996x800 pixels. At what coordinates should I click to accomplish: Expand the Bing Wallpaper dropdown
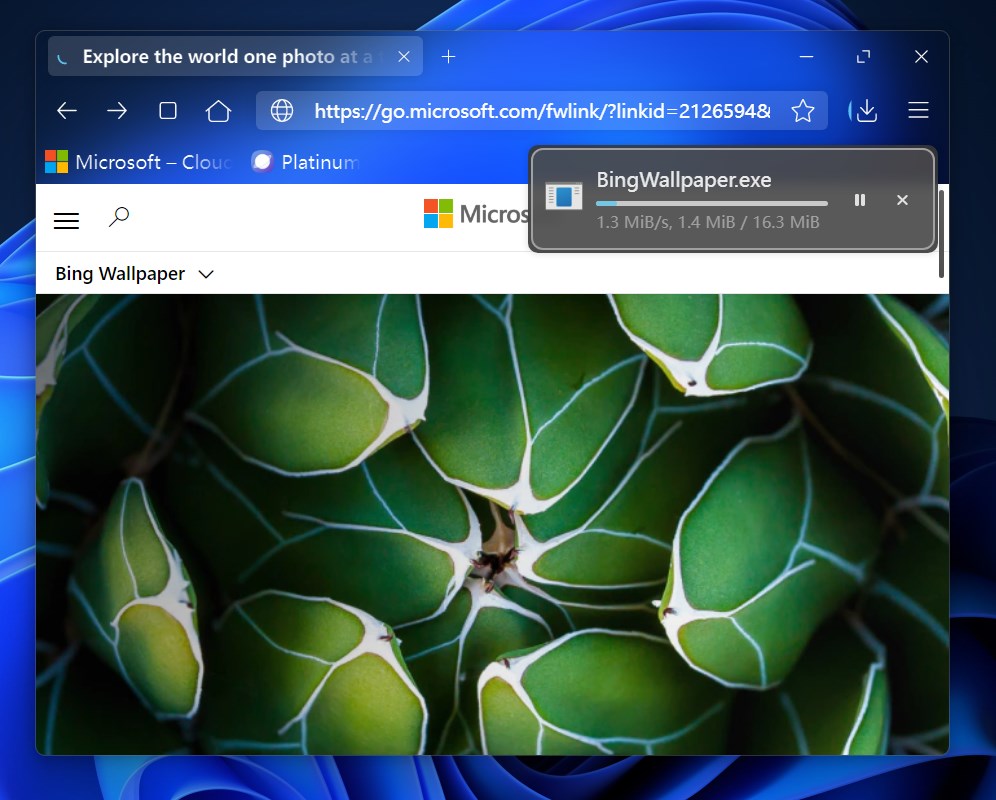click(x=134, y=274)
